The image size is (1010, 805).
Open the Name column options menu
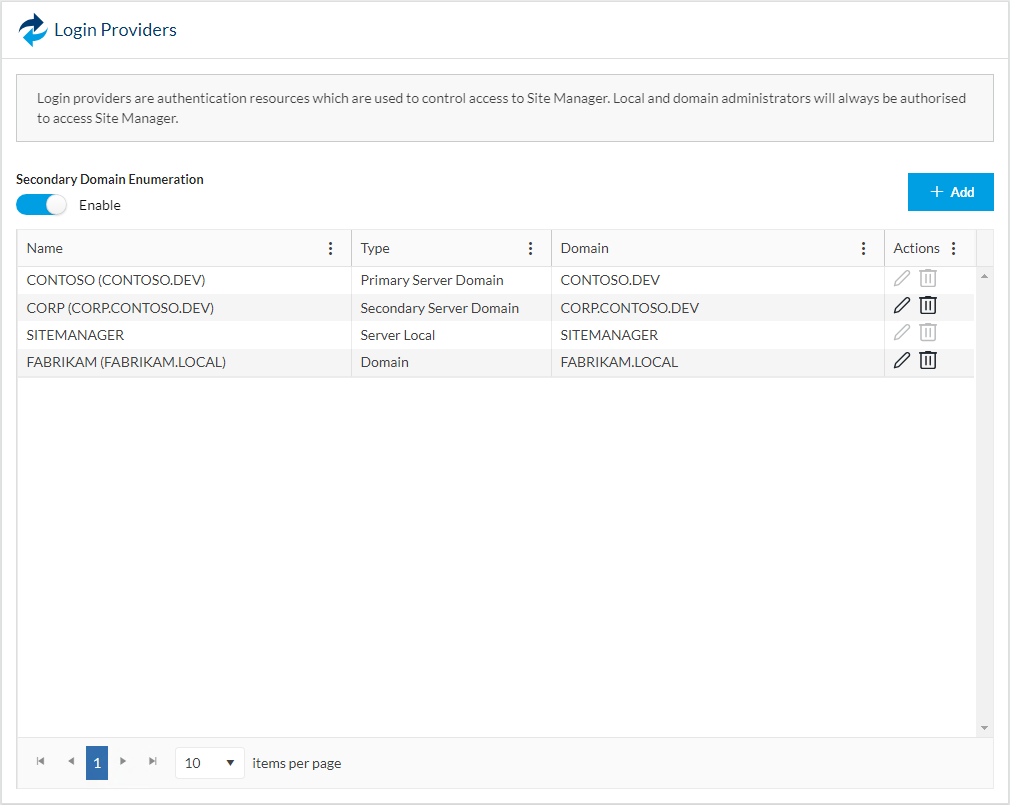point(331,249)
